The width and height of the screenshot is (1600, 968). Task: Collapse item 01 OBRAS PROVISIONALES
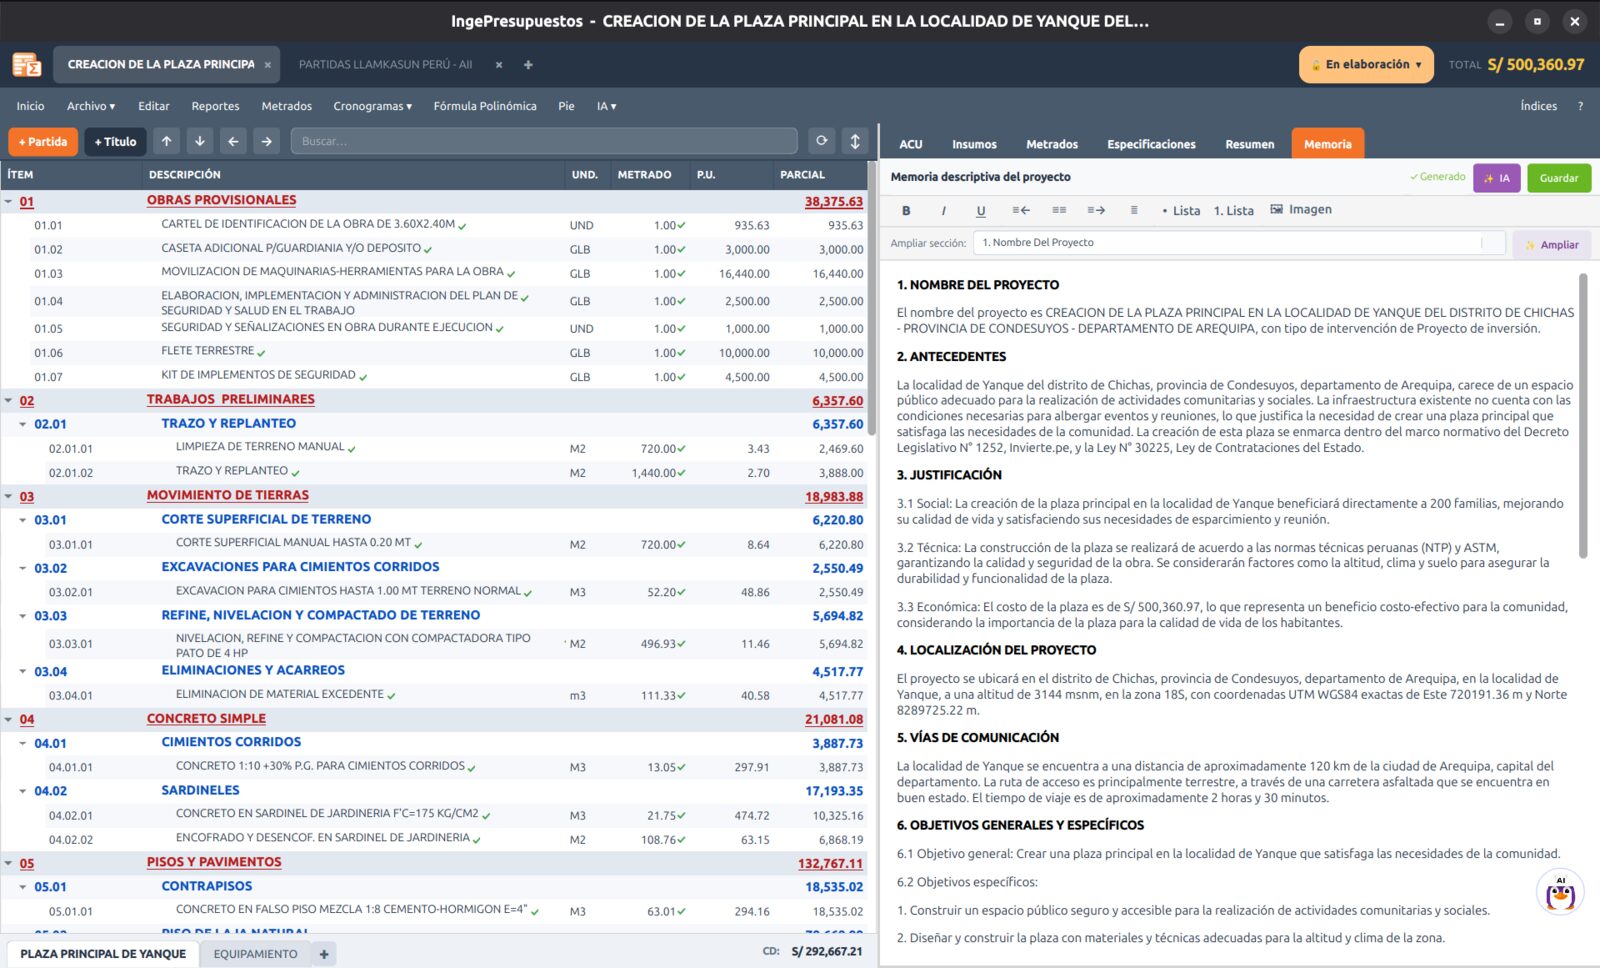click(x=9, y=202)
